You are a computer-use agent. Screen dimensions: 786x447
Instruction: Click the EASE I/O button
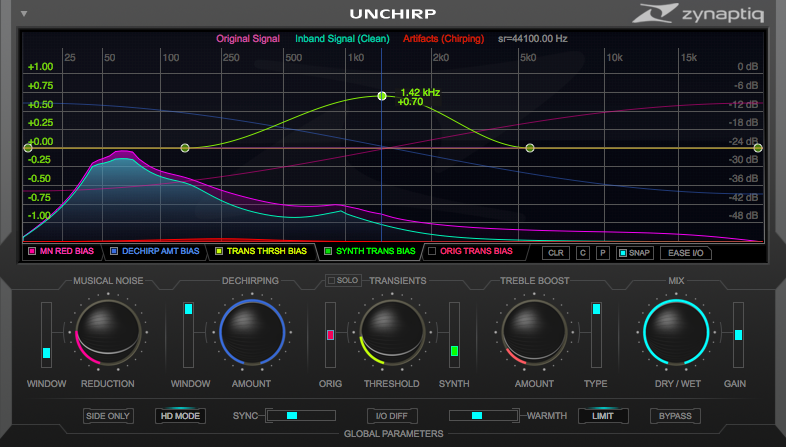685,253
